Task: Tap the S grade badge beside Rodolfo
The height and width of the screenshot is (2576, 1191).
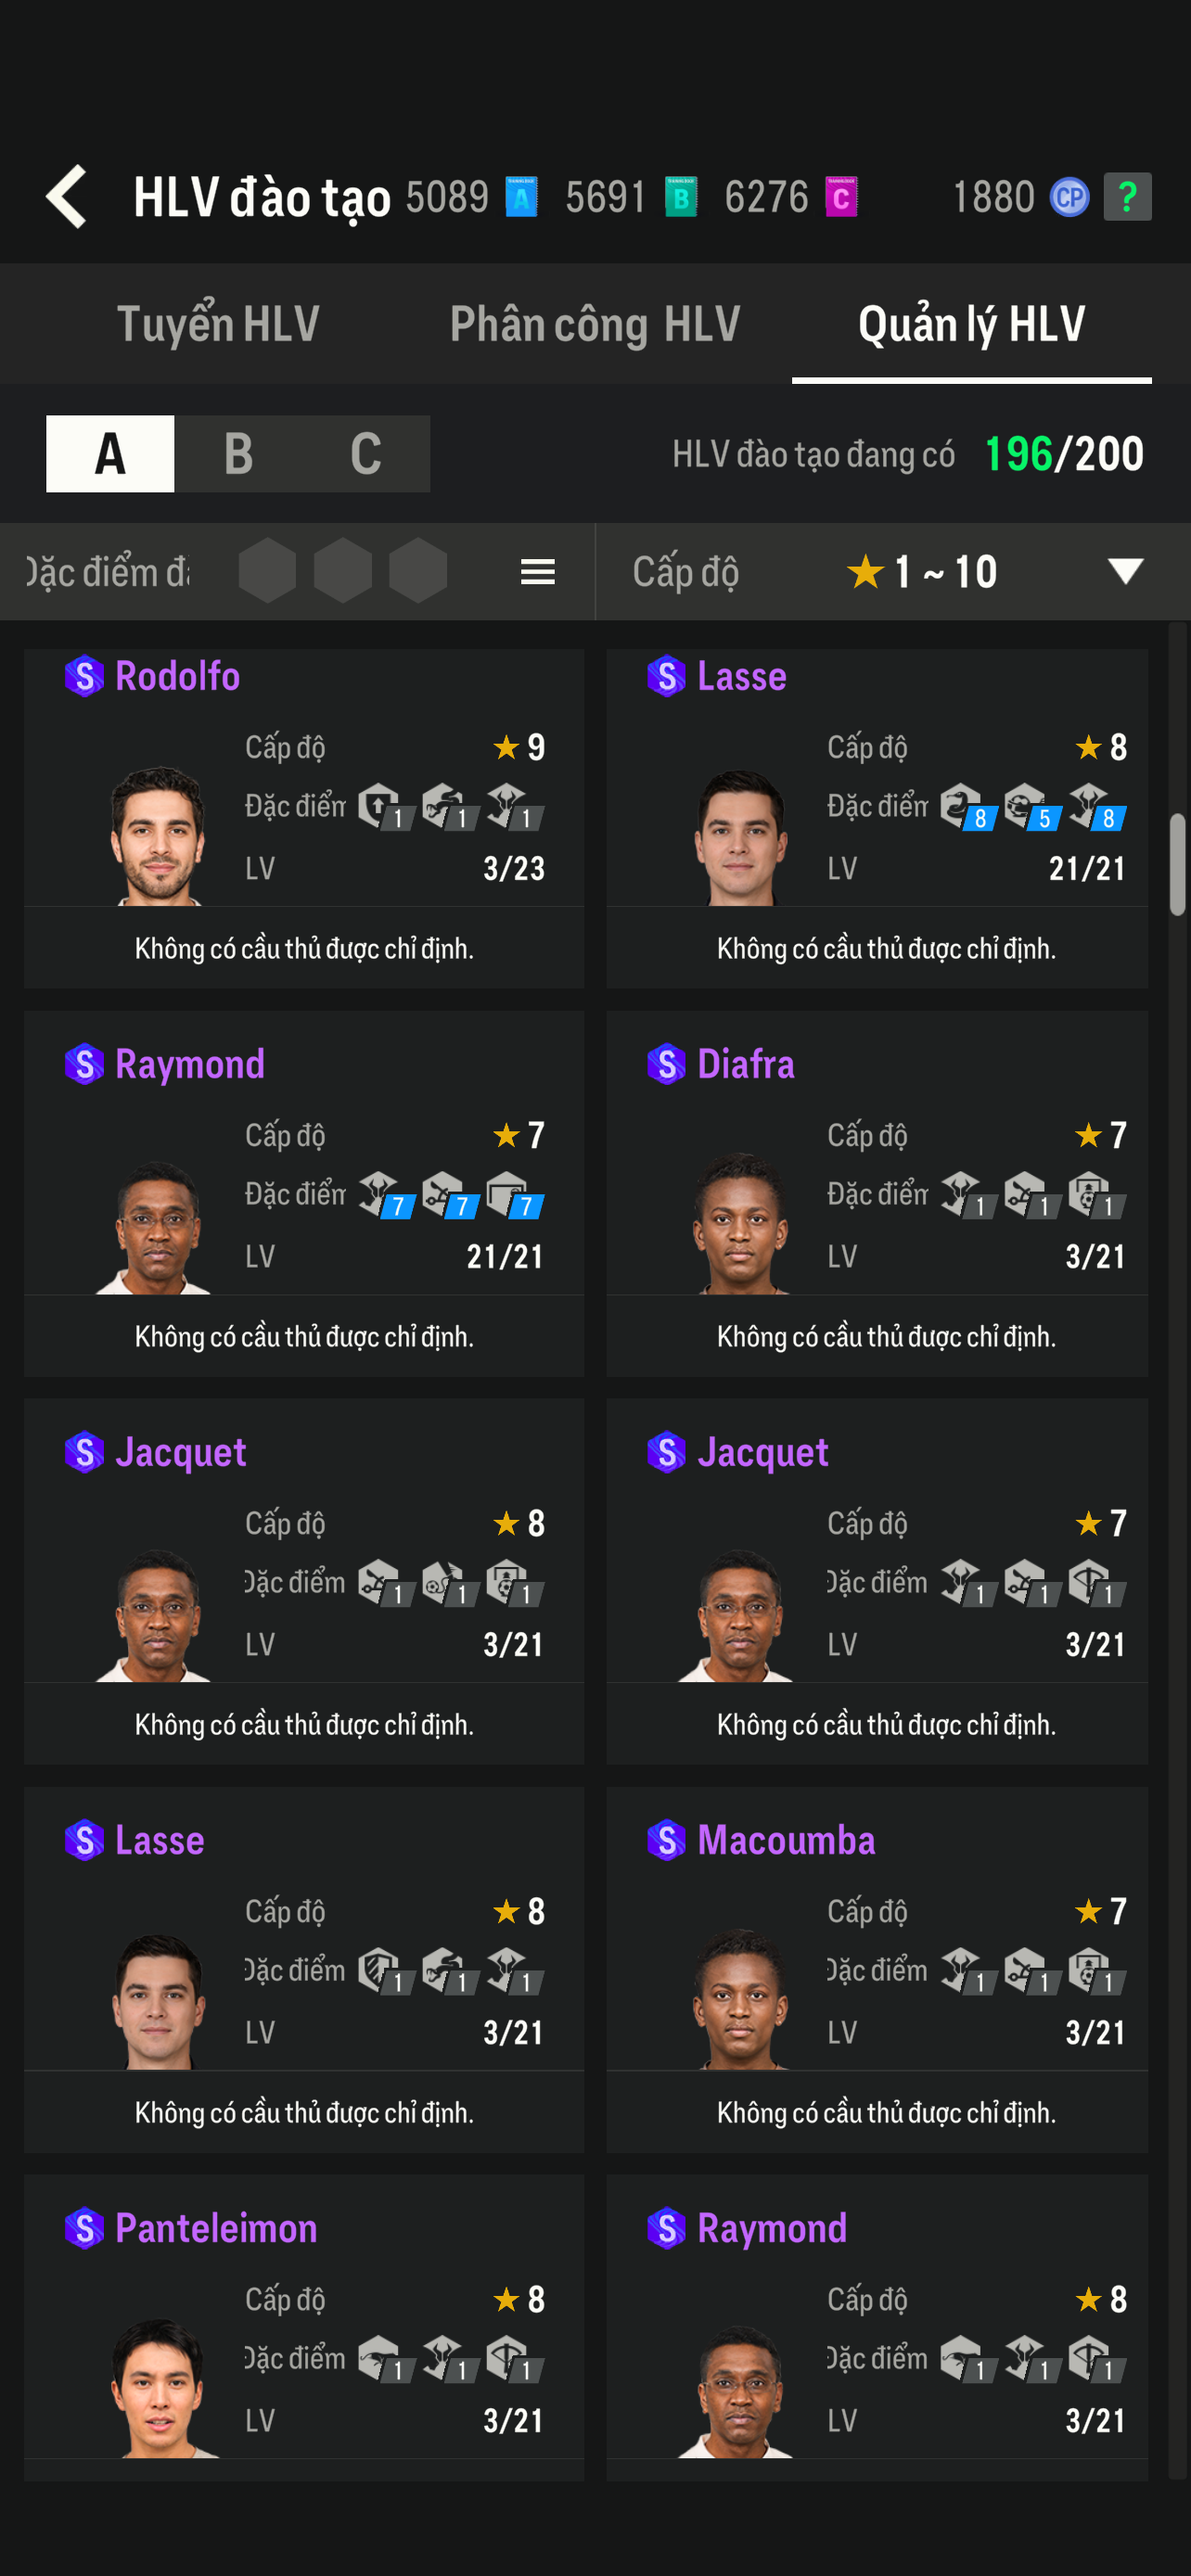Action: click(84, 676)
